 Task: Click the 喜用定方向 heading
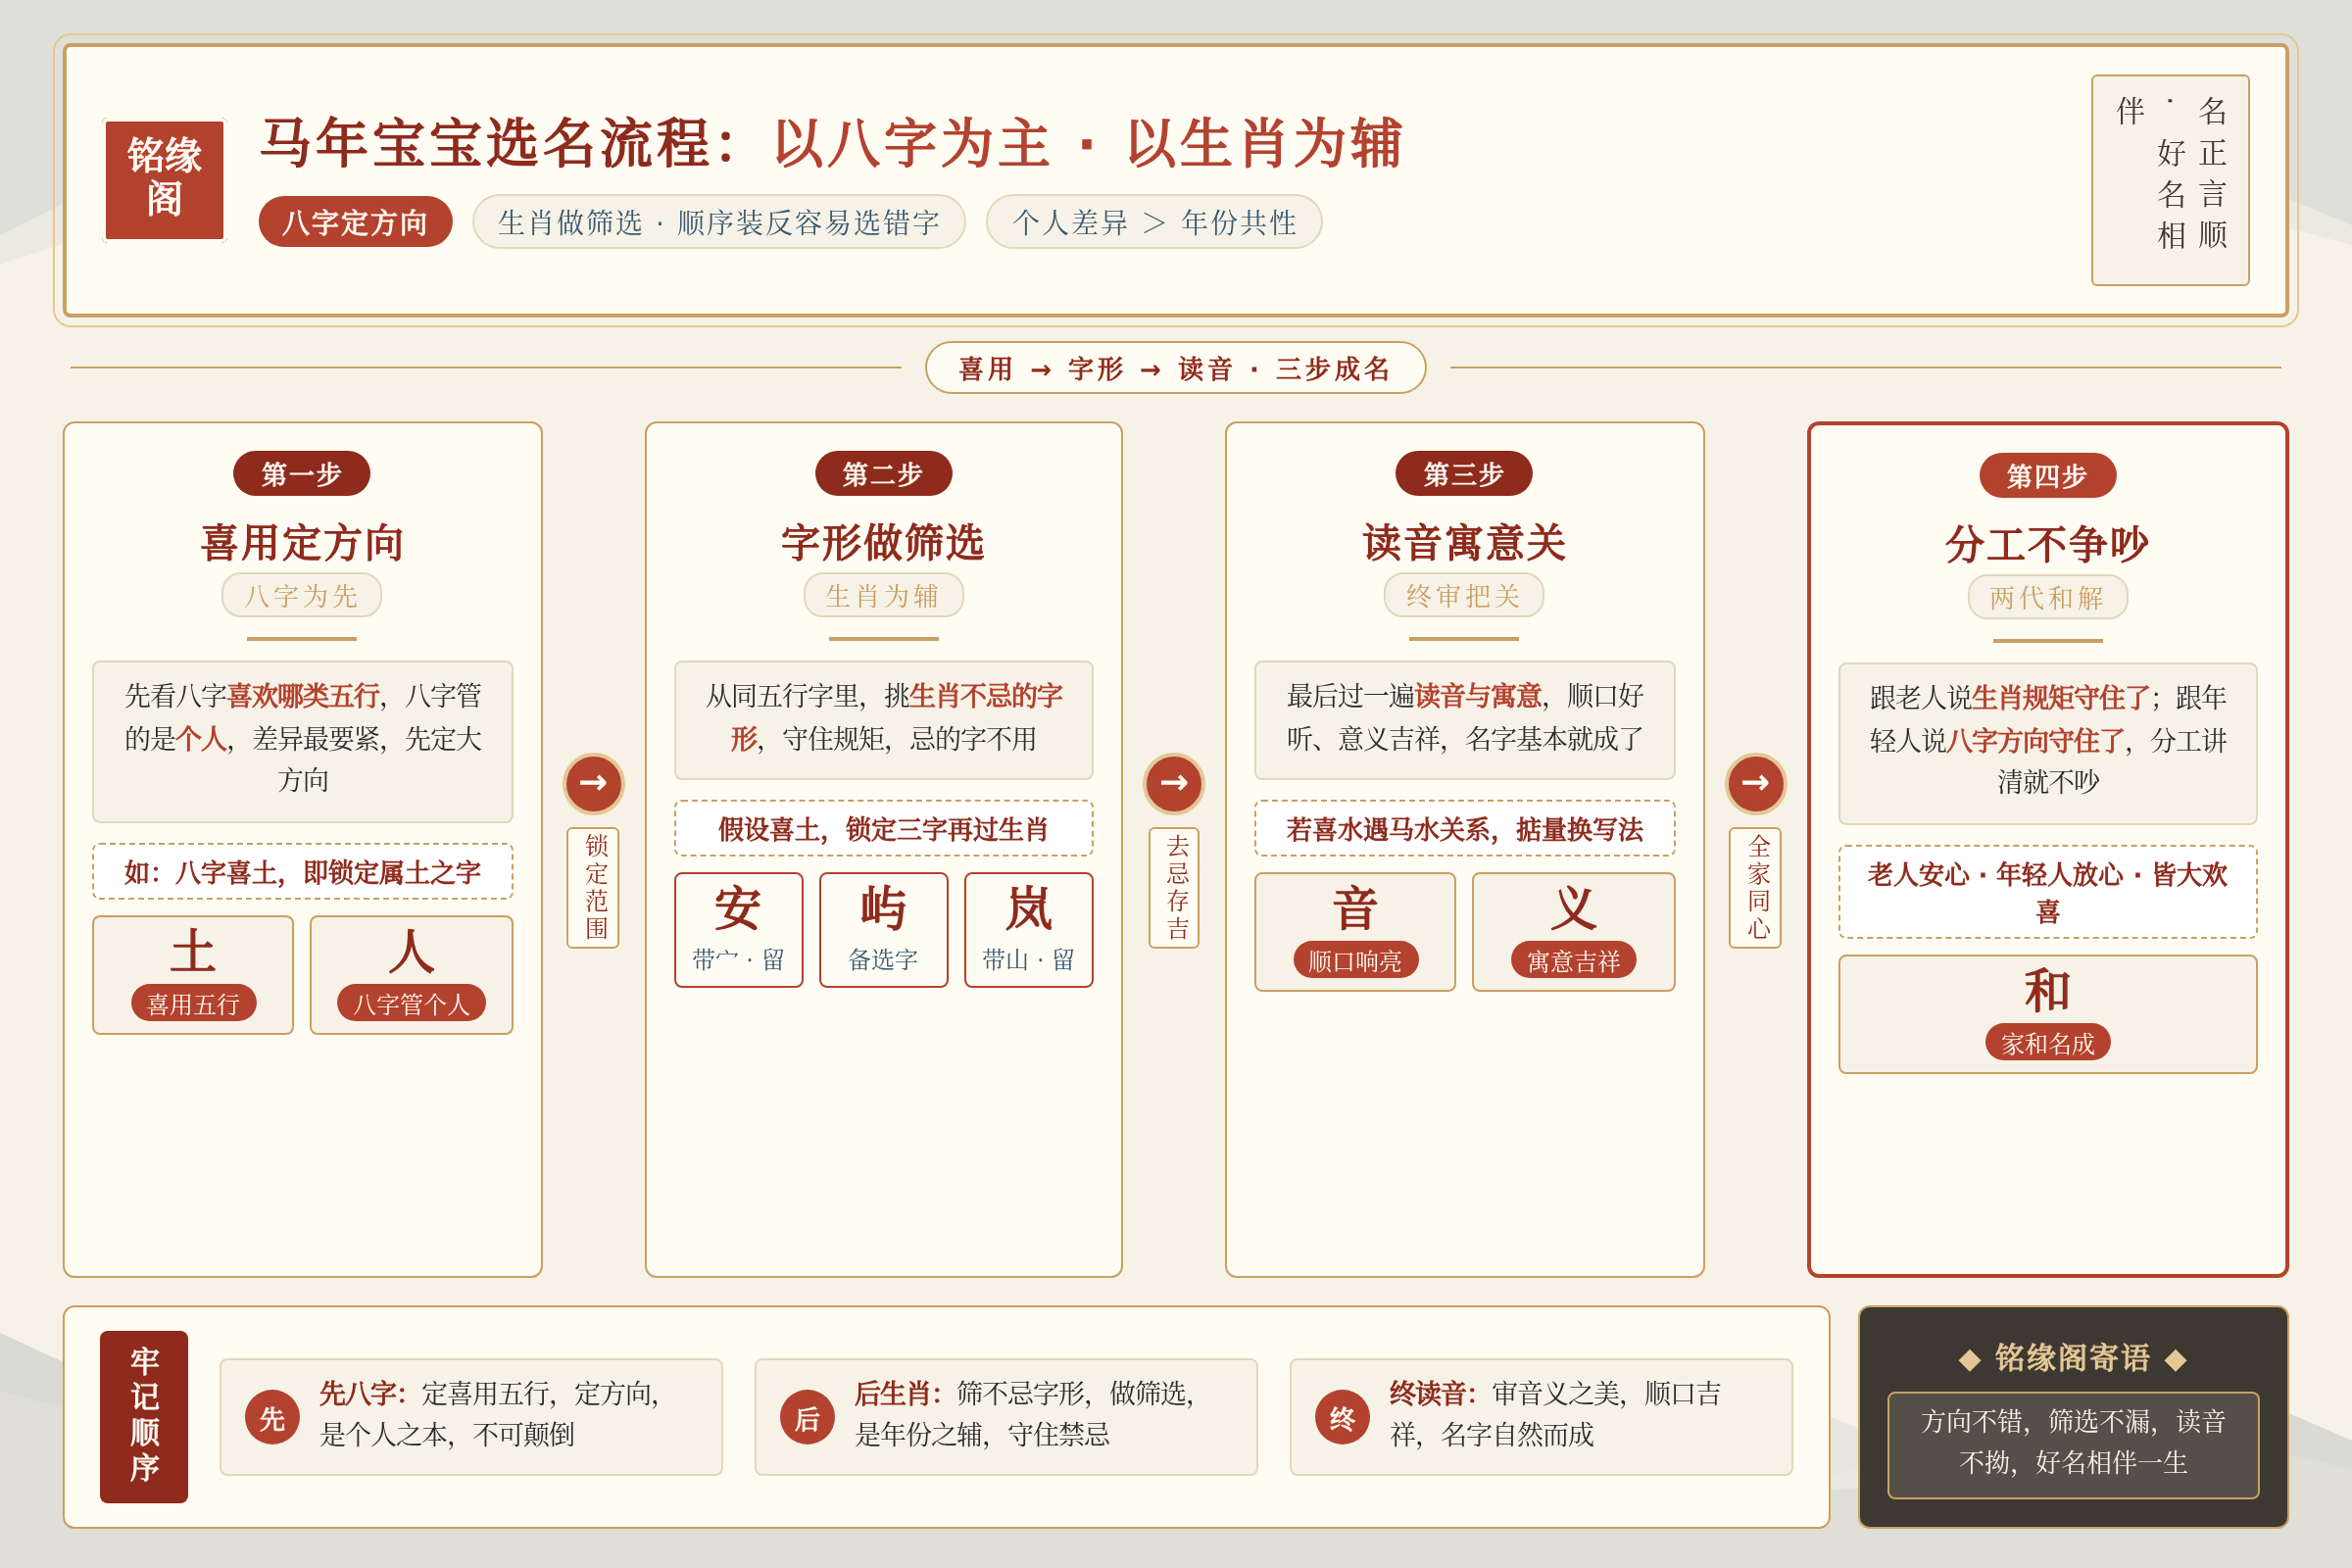coord(301,542)
